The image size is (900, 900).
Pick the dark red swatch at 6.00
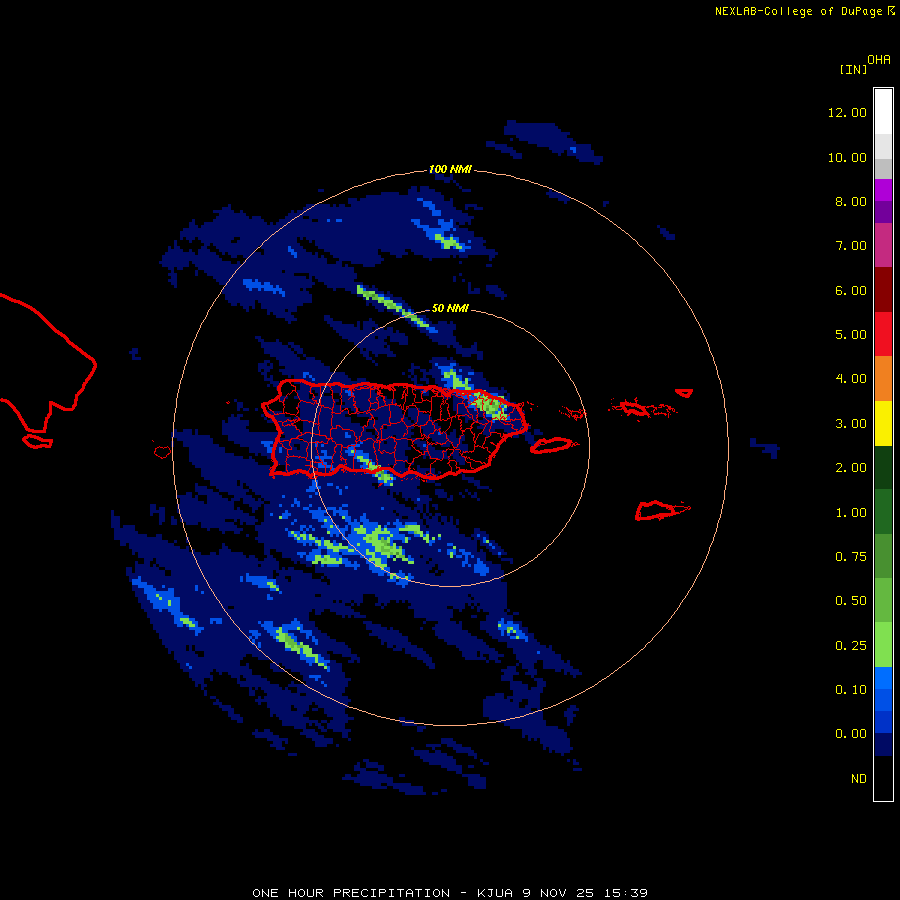[x=883, y=290]
